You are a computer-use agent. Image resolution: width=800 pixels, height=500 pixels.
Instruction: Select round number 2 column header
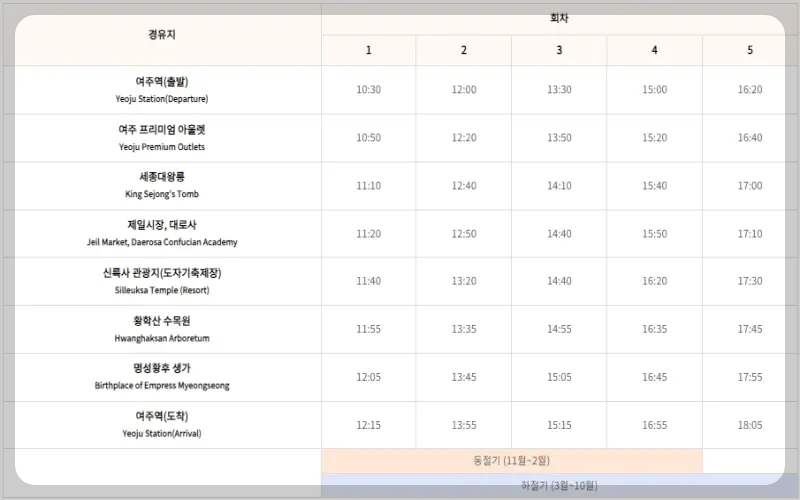click(x=464, y=50)
